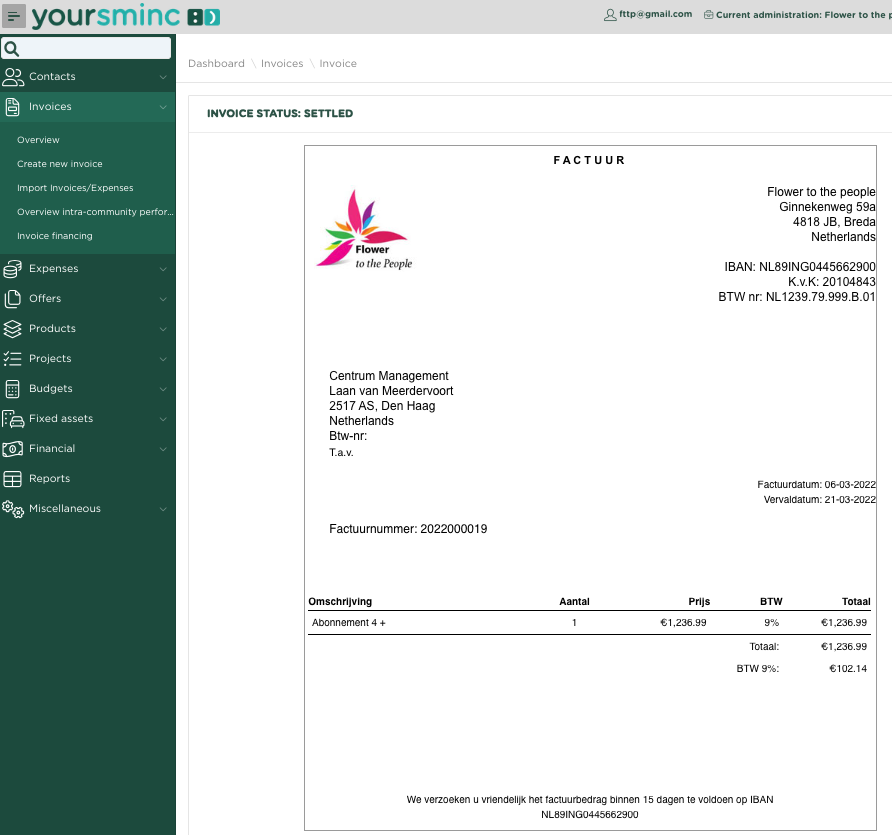Select Create new invoice
Viewport: 892px width, 835px height.
[x=60, y=164]
